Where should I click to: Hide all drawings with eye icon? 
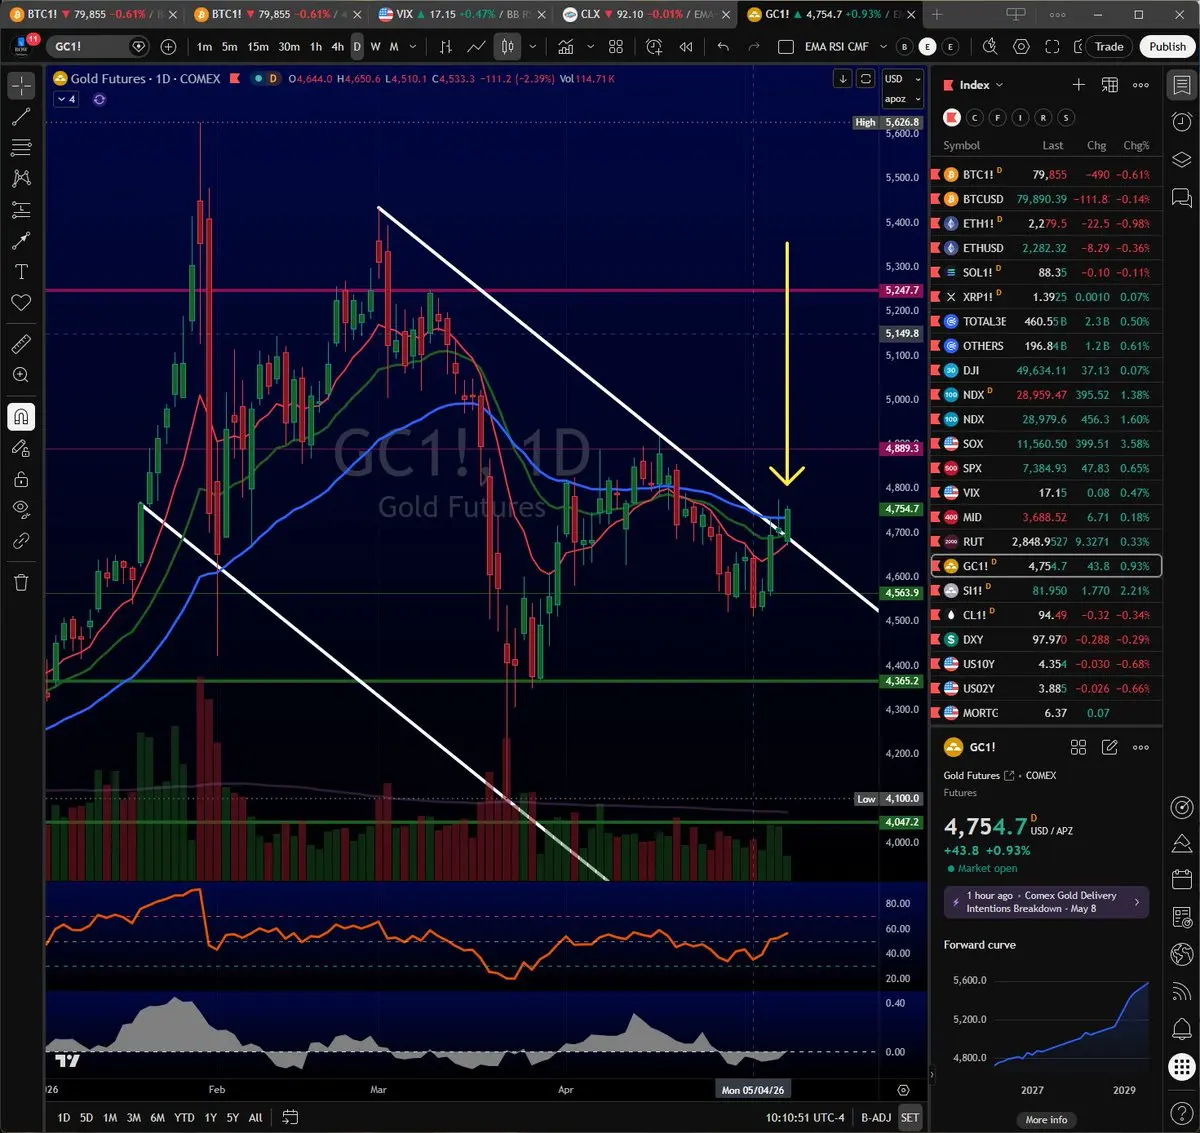click(x=21, y=510)
